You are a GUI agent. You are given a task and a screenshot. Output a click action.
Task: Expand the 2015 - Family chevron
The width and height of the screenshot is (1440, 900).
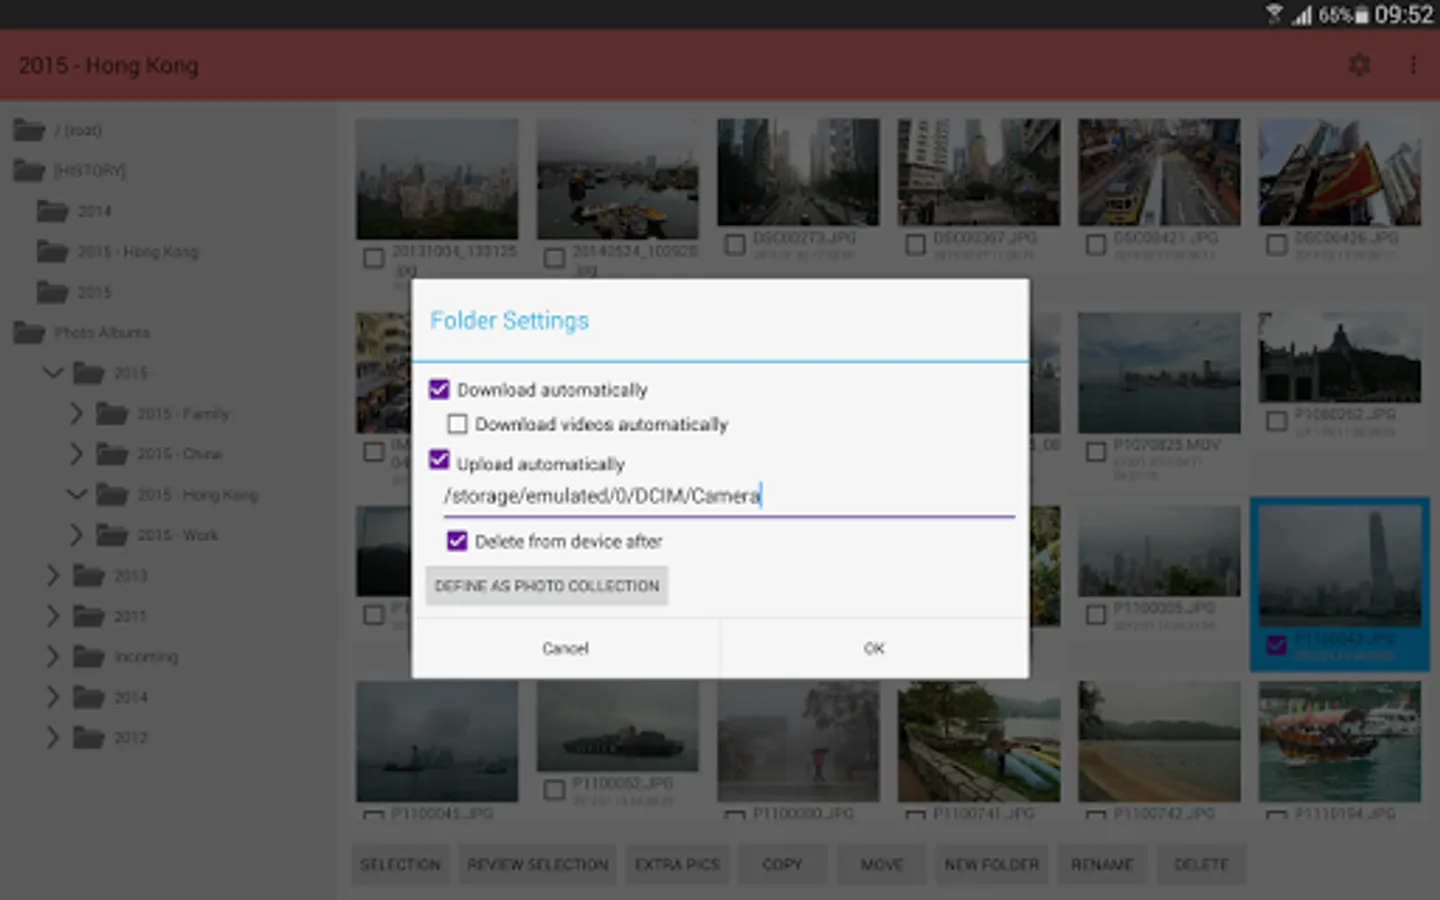[x=76, y=413]
